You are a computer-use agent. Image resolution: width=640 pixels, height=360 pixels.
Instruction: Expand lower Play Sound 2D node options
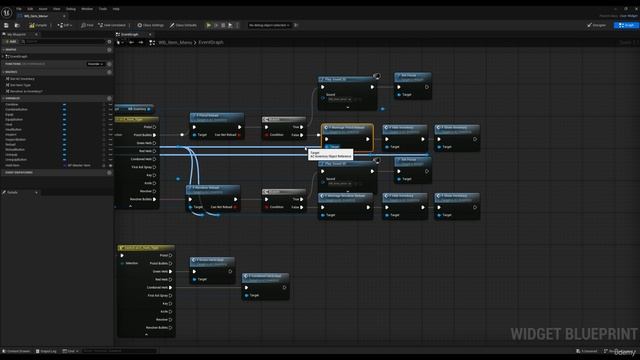[x=348, y=191]
